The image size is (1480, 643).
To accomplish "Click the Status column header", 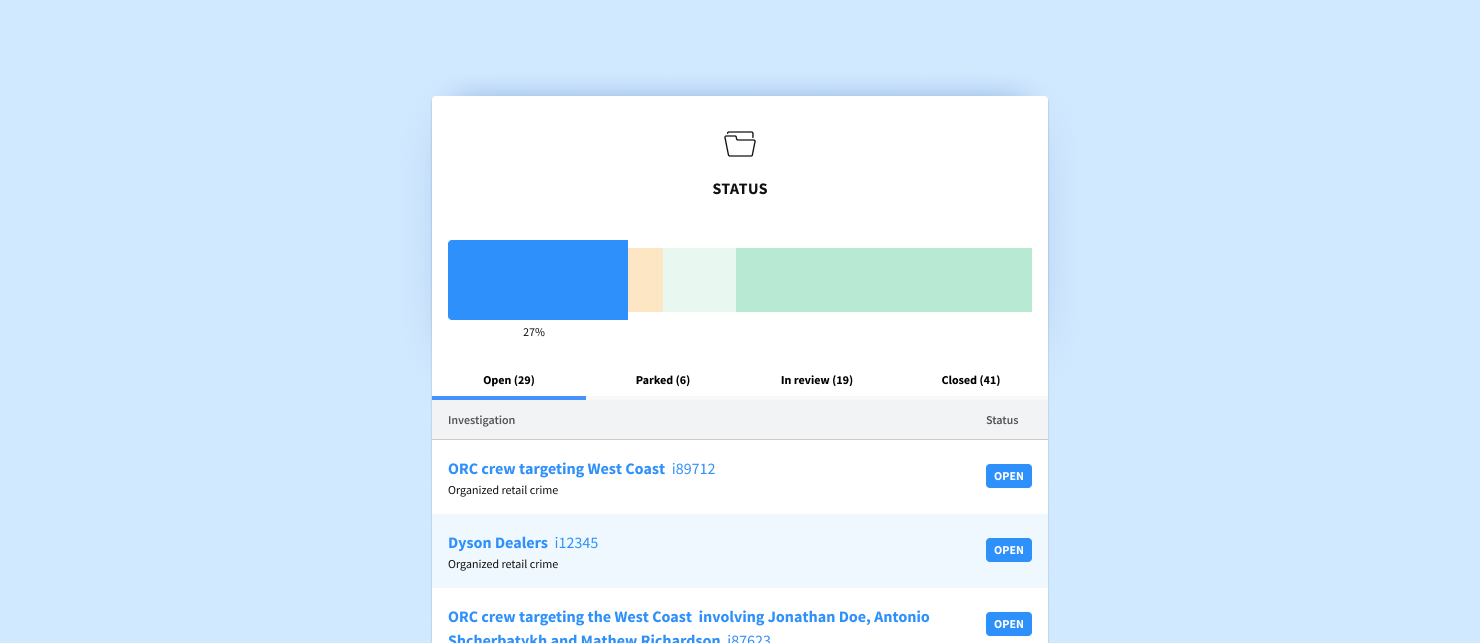I will click(1002, 420).
